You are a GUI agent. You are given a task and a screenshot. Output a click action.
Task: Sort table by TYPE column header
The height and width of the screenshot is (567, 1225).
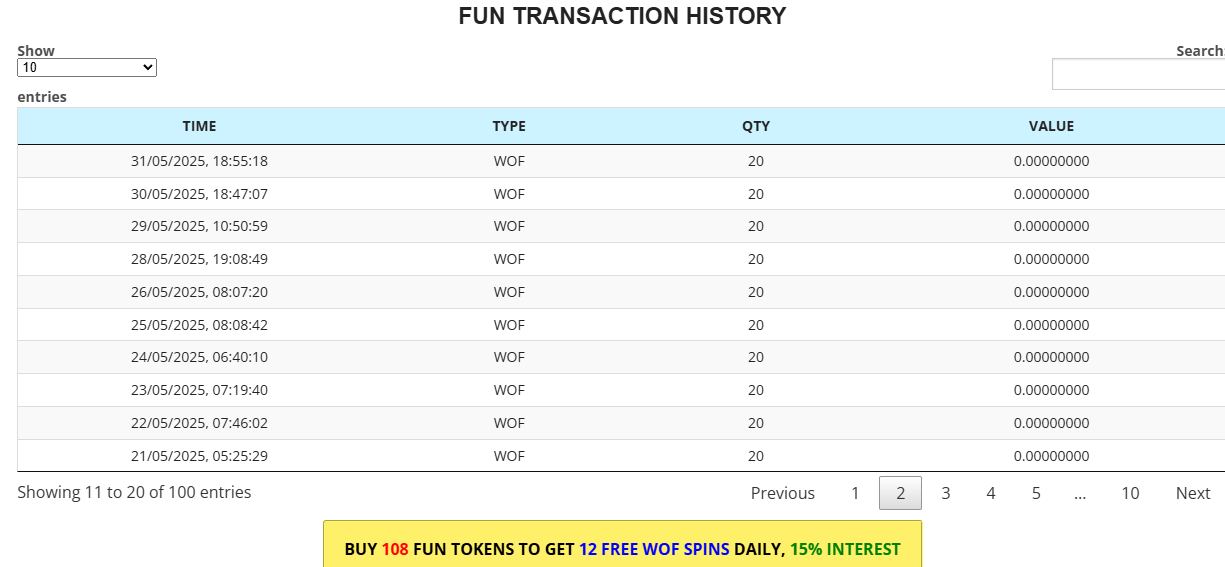[x=509, y=126]
